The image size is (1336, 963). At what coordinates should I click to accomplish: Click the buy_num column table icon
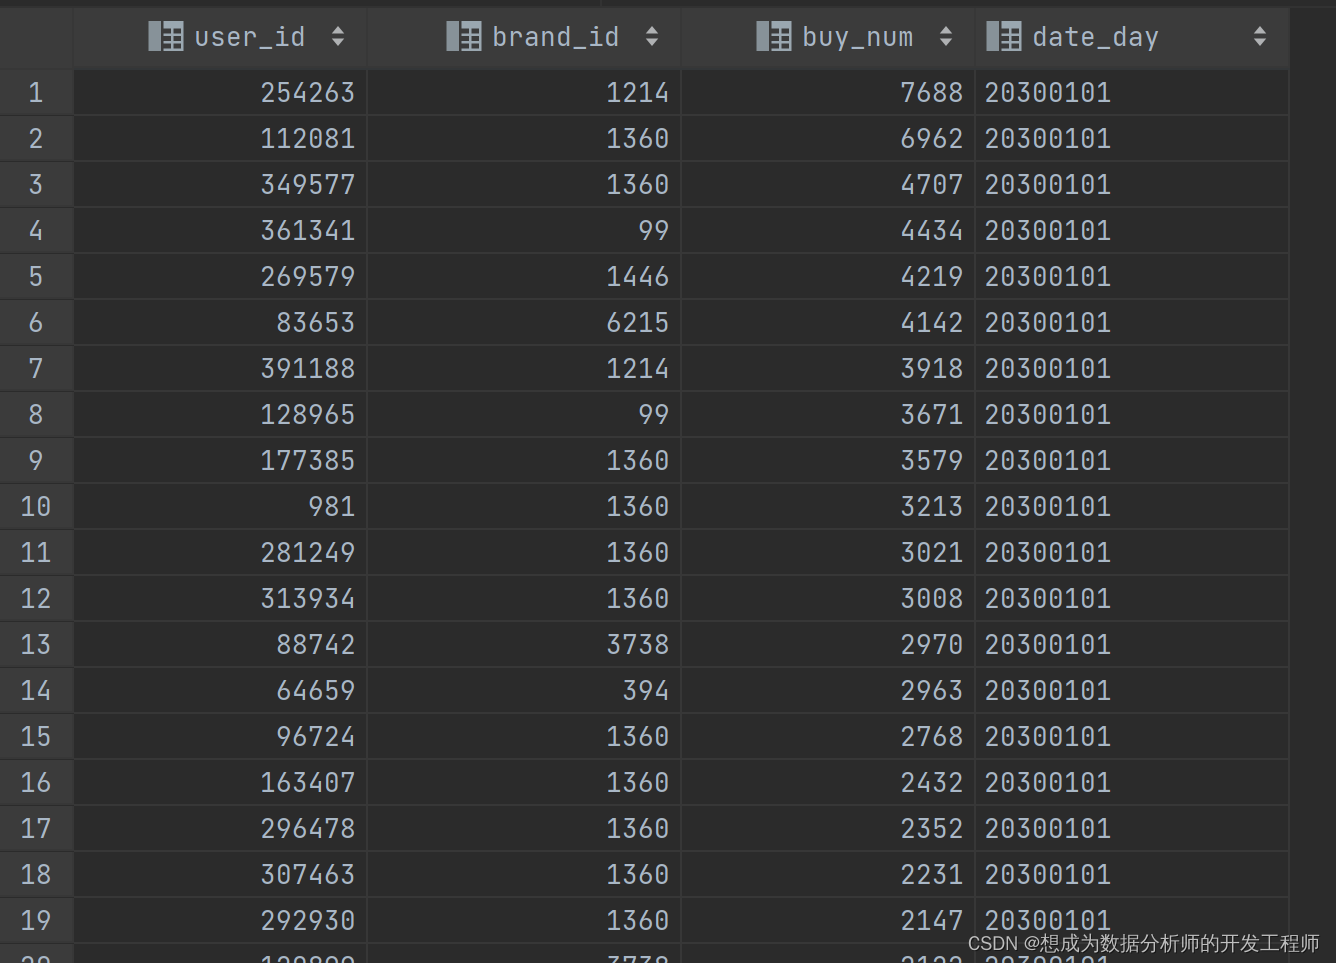774,37
